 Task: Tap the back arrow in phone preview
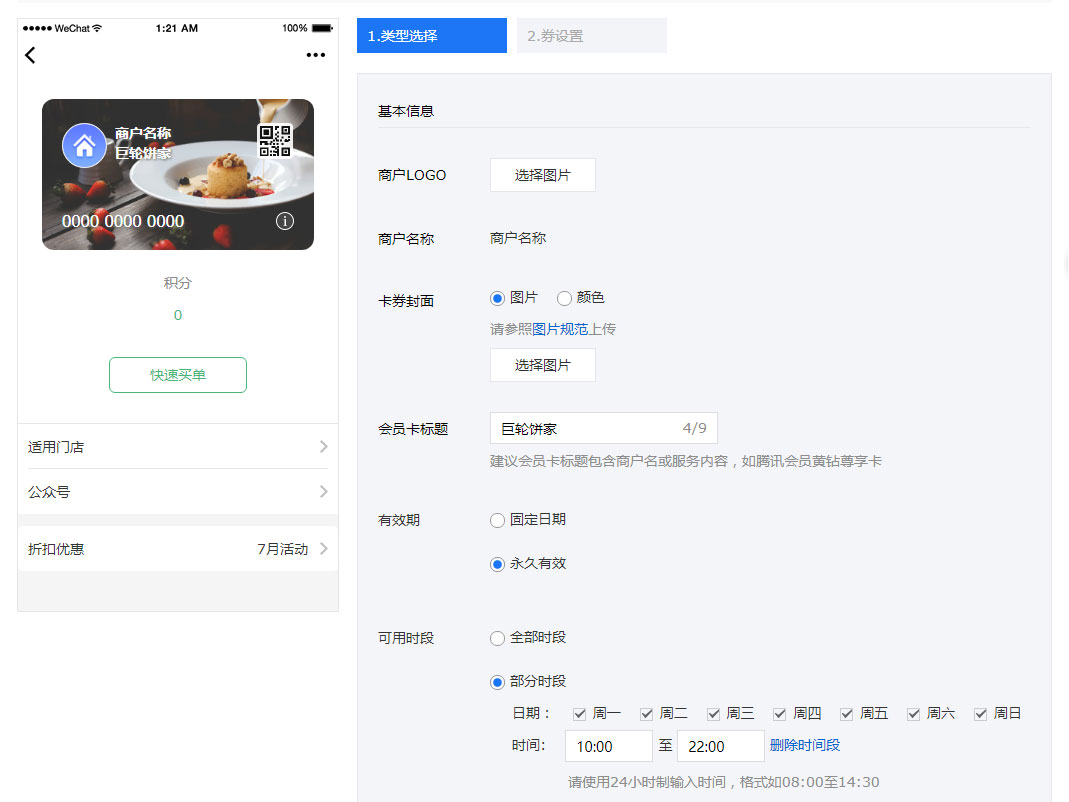[30, 55]
